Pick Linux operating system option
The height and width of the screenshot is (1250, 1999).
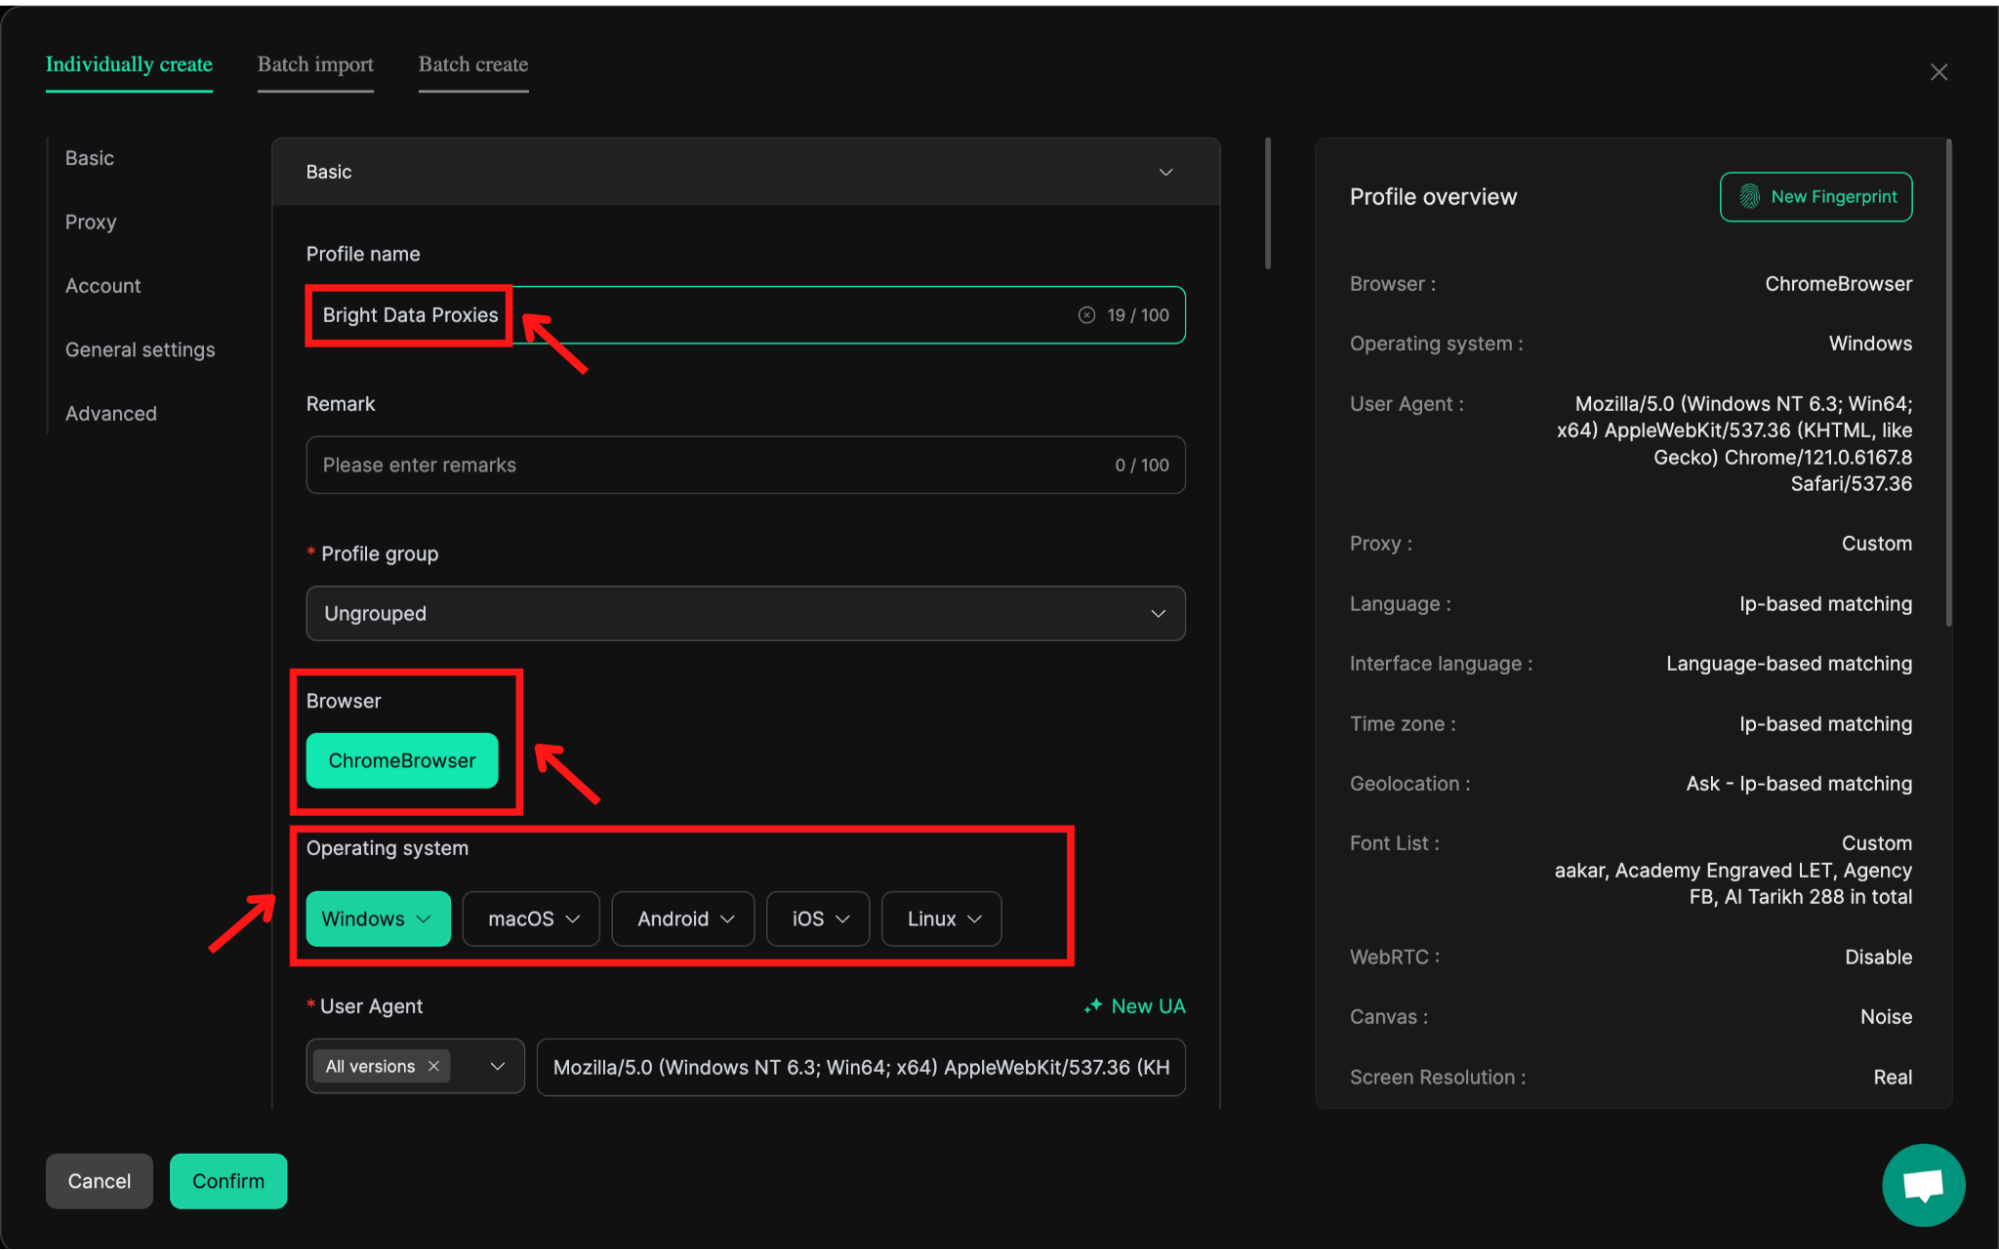(931, 918)
